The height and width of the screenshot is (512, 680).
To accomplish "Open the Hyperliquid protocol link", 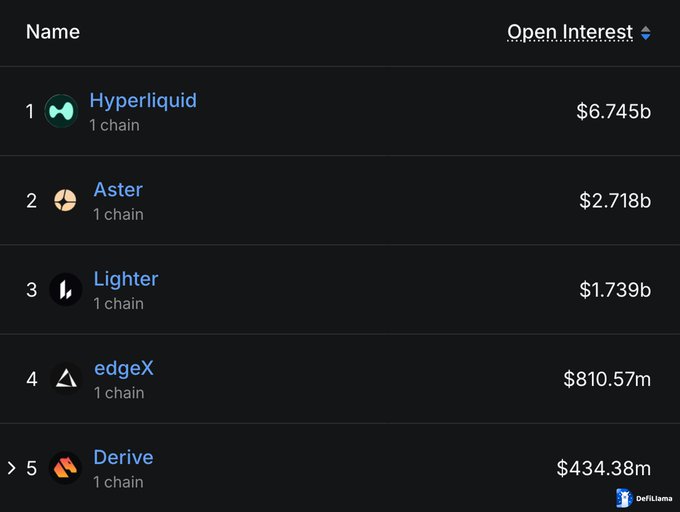I will 143,100.
